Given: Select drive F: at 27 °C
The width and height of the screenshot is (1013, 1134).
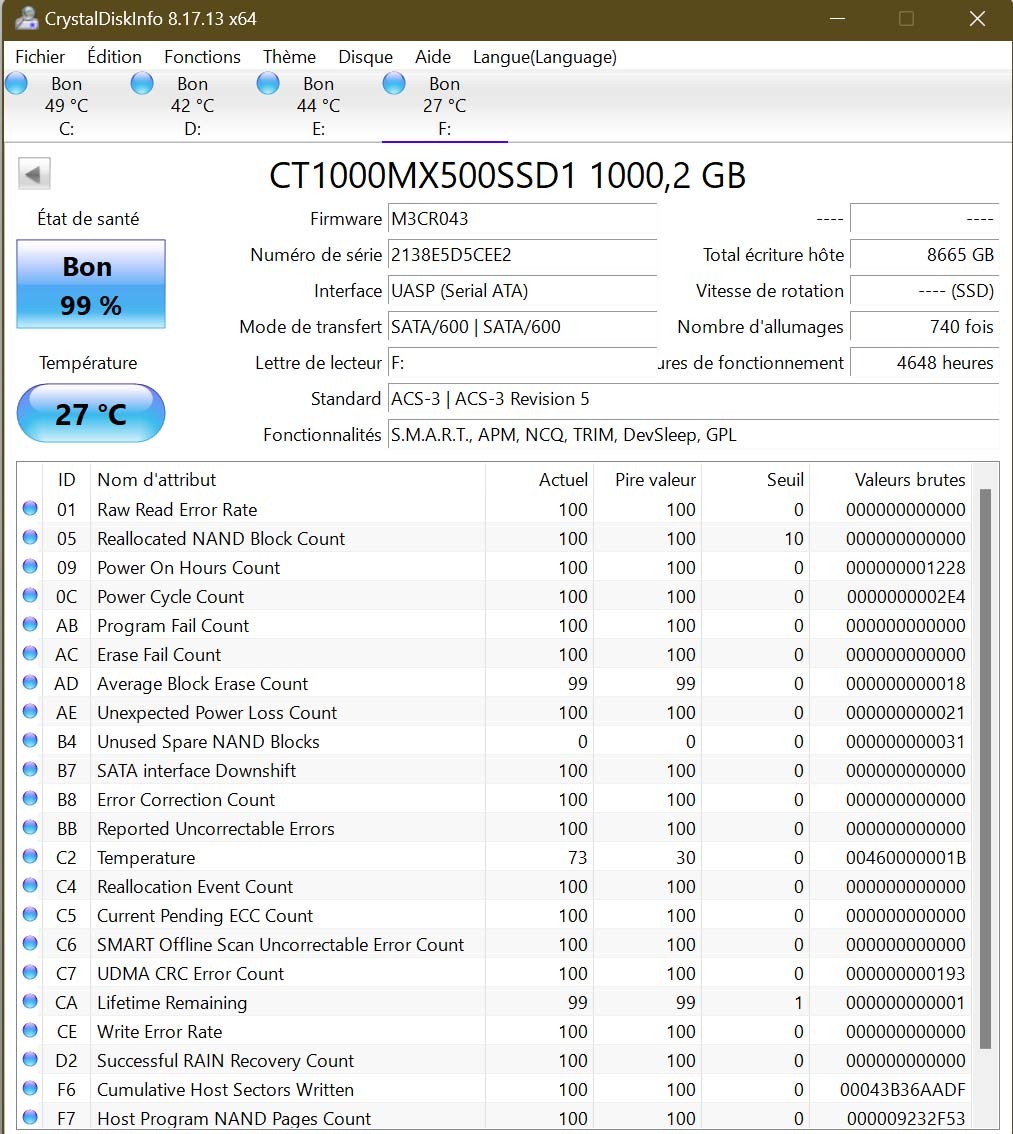Looking at the screenshot, I should (x=444, y=106).
